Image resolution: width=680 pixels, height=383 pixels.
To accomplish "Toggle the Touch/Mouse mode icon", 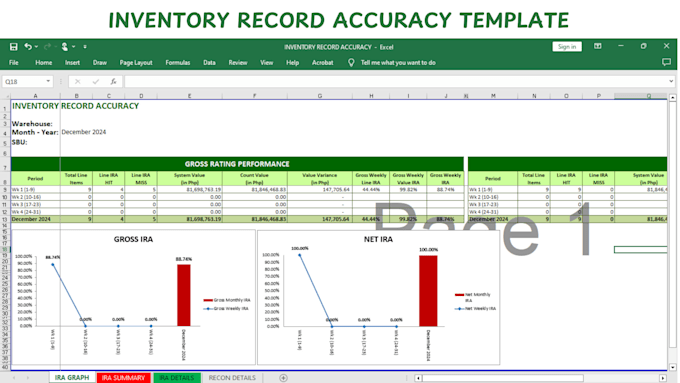I will click(65, 46).
